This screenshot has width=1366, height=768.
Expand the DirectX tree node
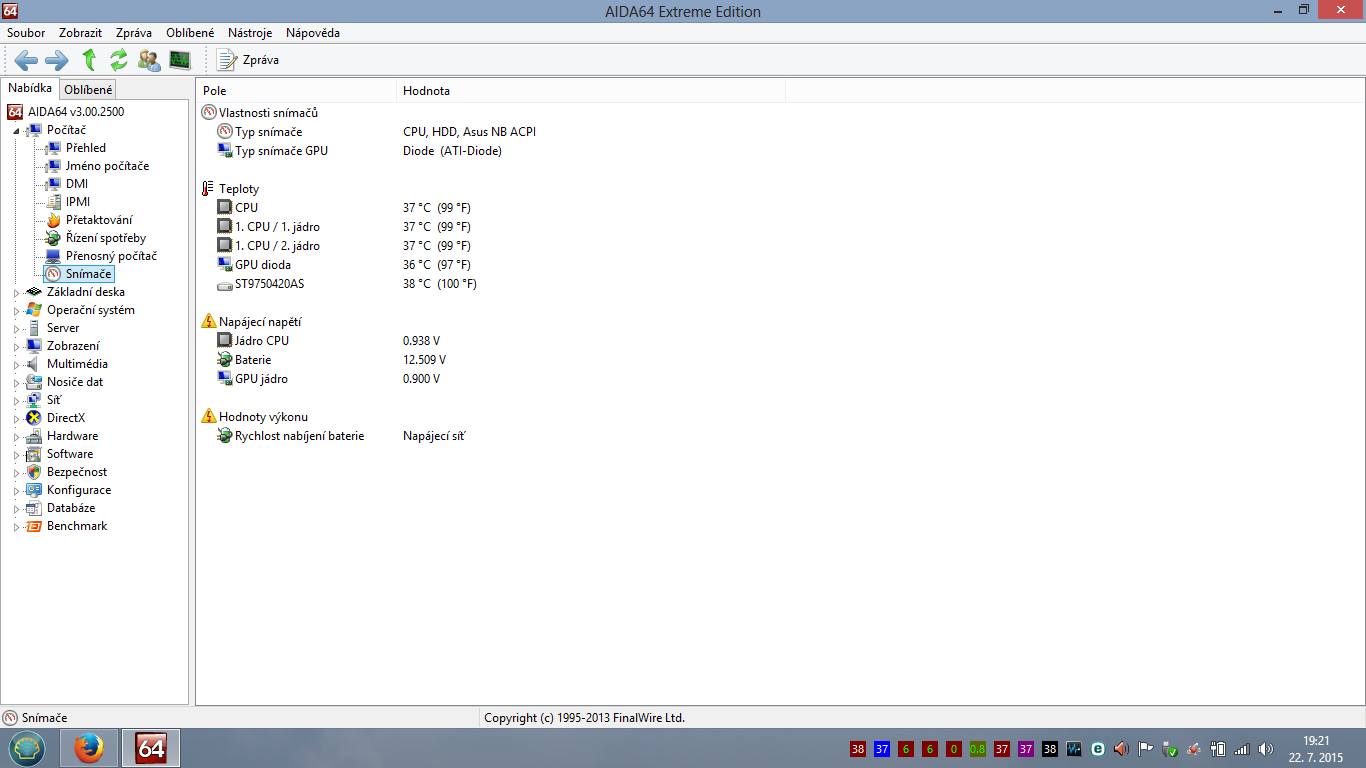(x=16, y=419)
